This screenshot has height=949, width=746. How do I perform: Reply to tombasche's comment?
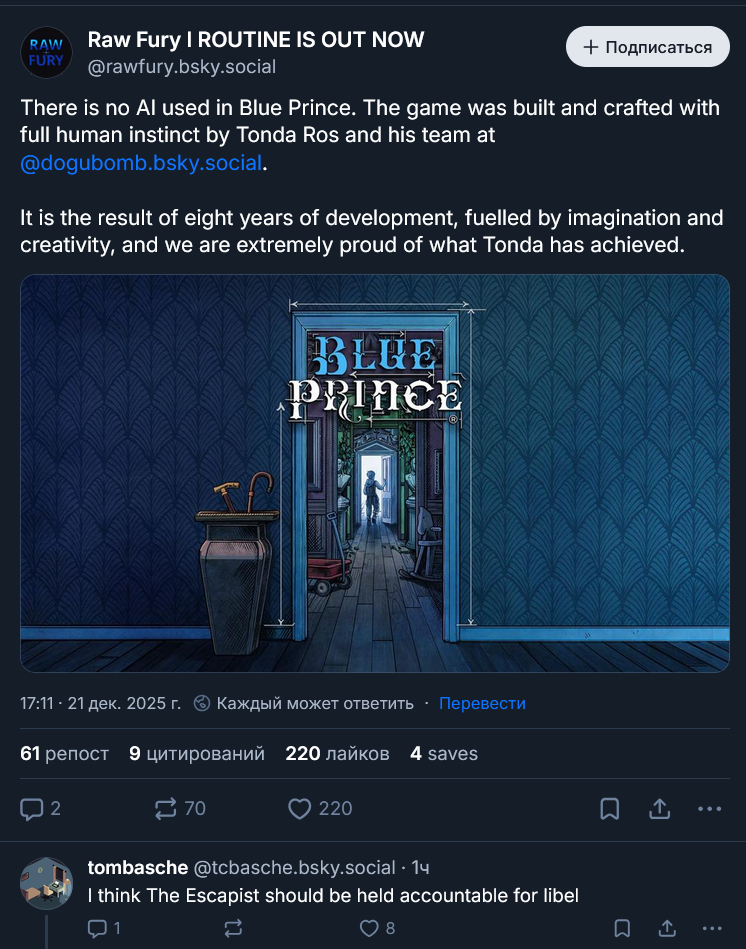click(105, 928)
